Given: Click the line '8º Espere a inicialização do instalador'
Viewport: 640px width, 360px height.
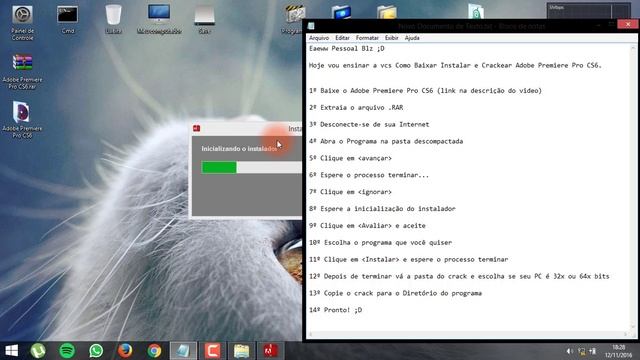Looking at the screenshot, I should (x=382, y=209).
